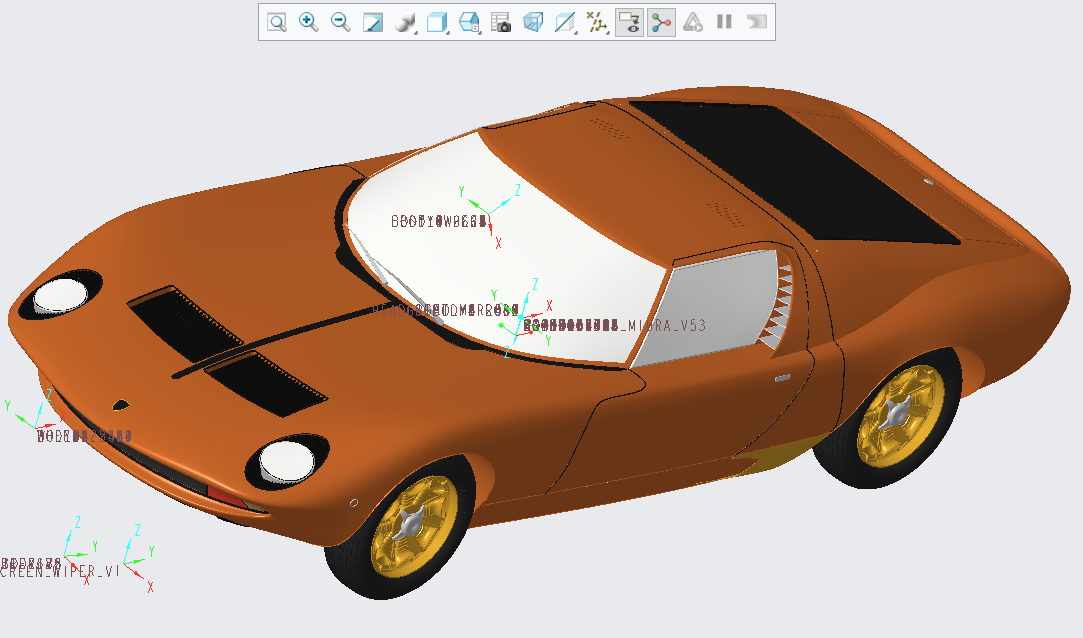
Task: Select the _MIURA_V53 coordinate label
Action: (664, 325)
